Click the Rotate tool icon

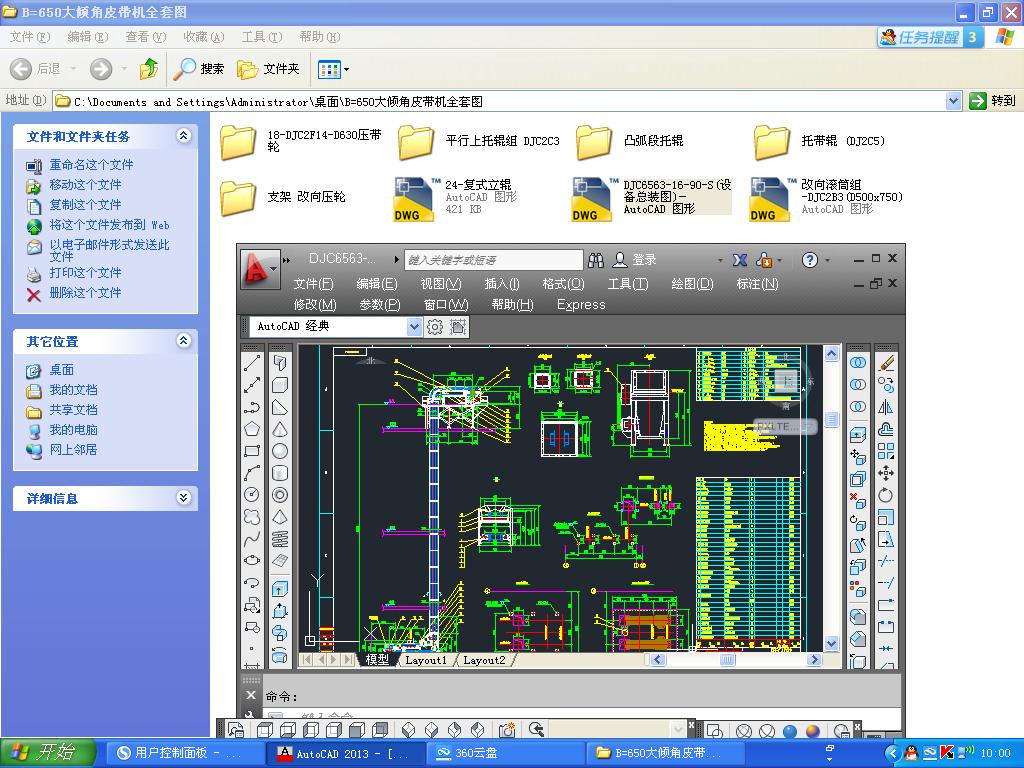885,495
